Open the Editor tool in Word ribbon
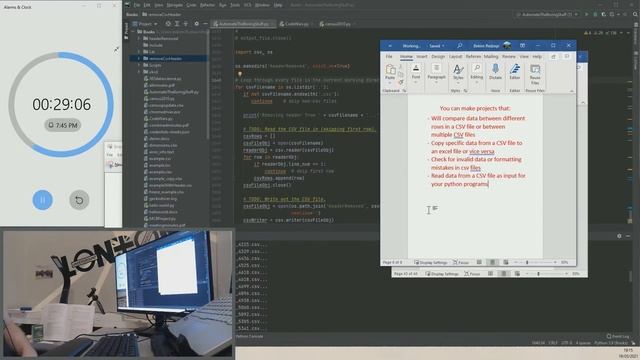The image size is (640, 360). pyautogui.click(x=515, y=72)
